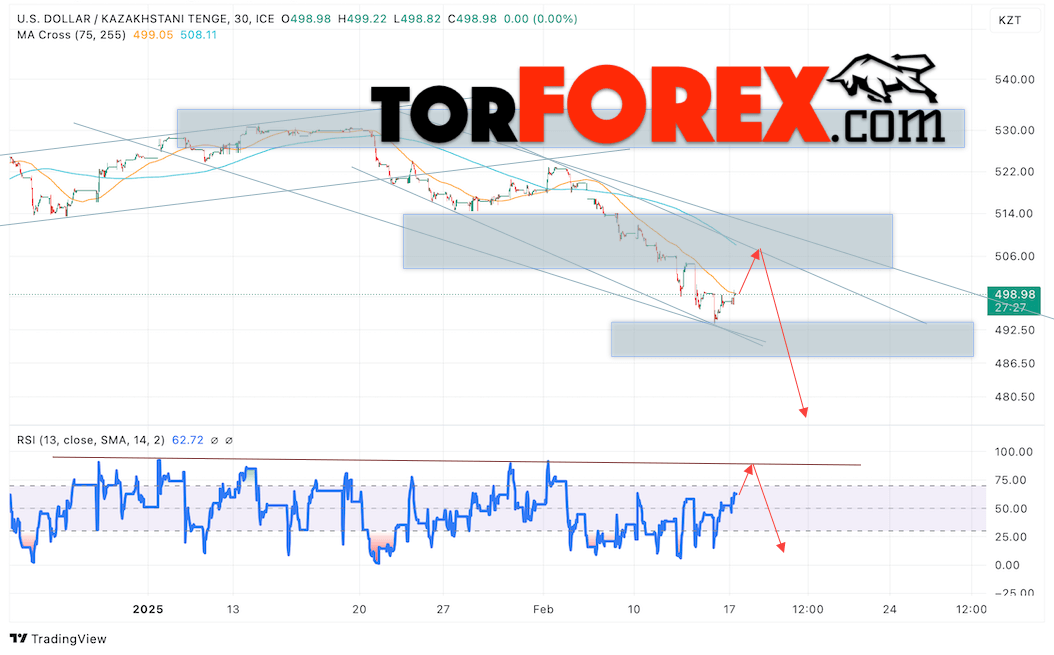Image resolution: width=1054 pixels, height=655 pixels.
Task: Click the last ∅ icon in the RSI legend
Action: pos(229,440)
